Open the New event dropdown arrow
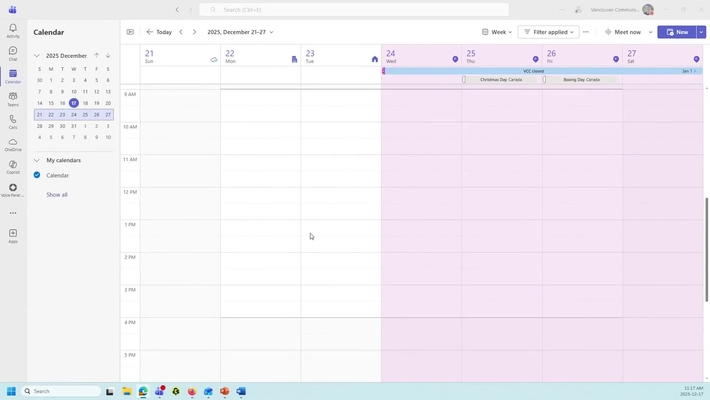710x400 pixels. 701,32
